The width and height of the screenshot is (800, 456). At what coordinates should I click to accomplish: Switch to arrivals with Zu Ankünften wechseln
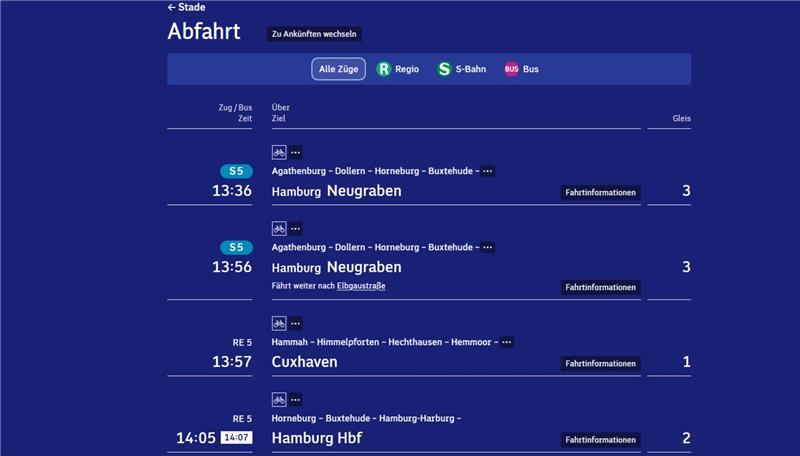[x=314, y=34]
